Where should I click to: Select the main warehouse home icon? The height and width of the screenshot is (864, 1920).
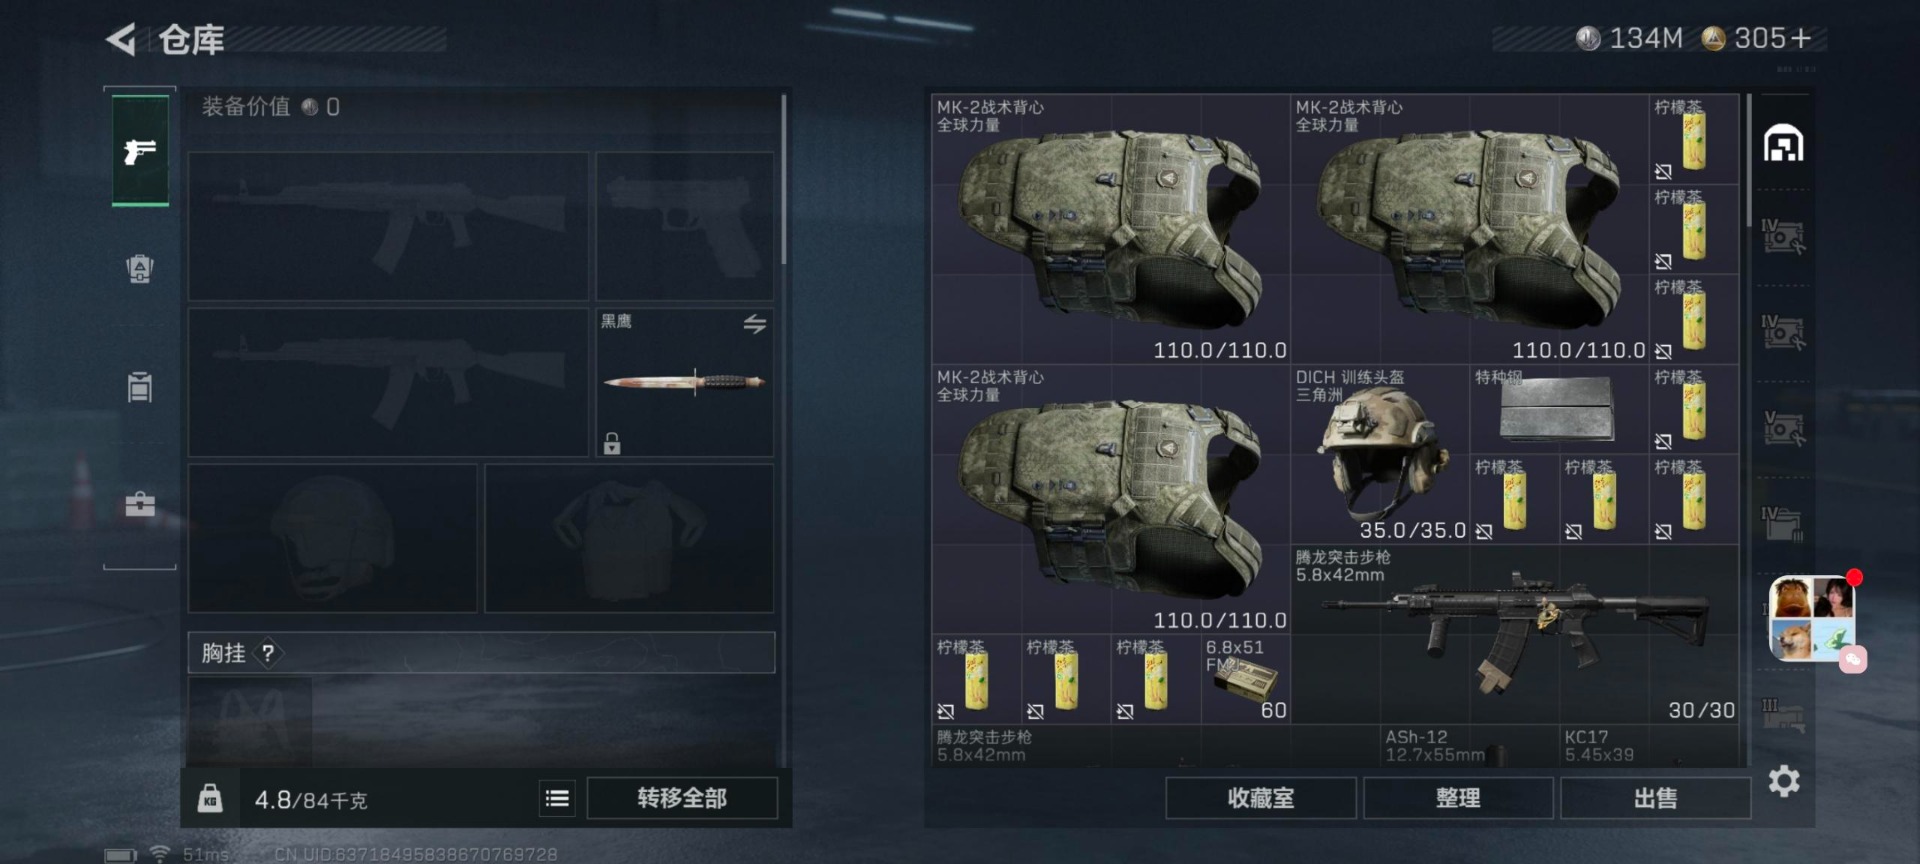1784,143
